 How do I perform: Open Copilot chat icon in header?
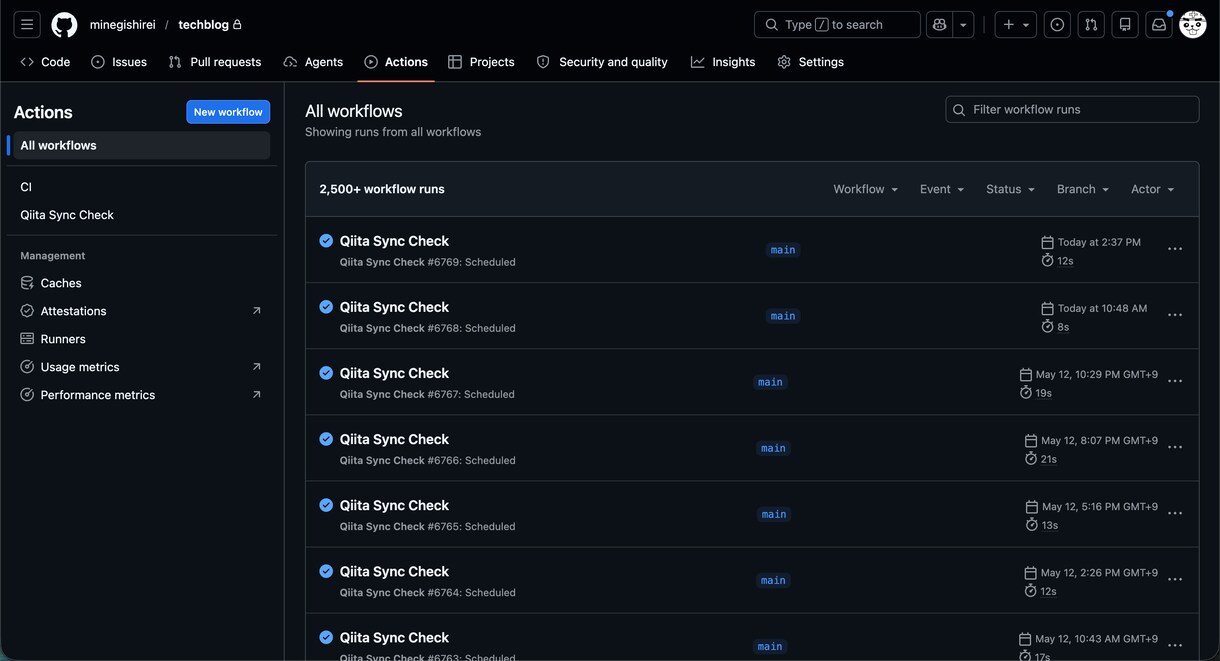(x=939, y=25)
